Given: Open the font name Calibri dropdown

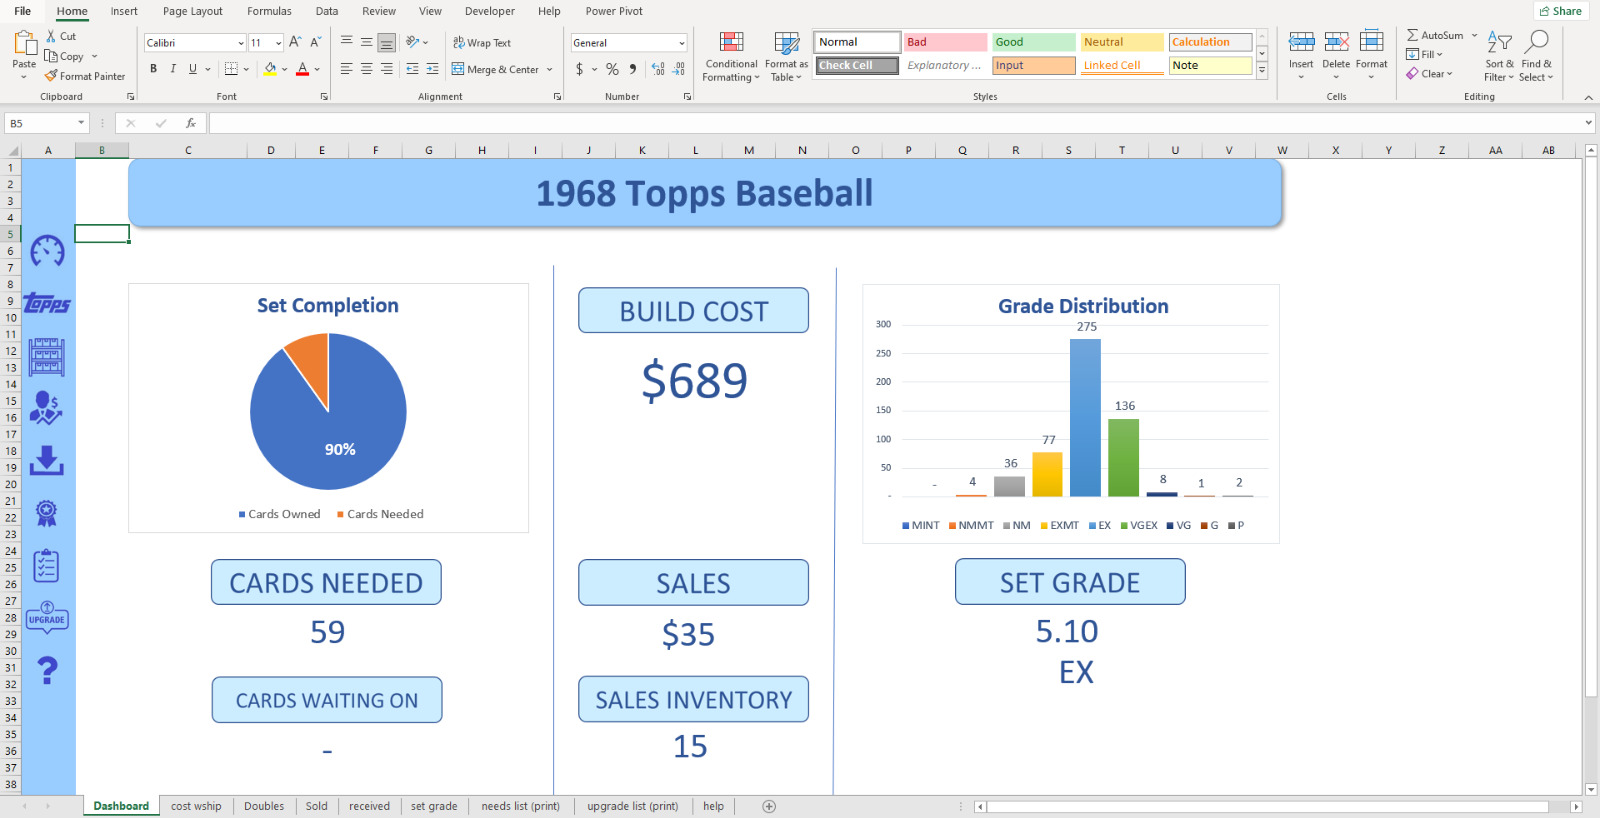Looking at the screenshot, I should click(x=241, y=43).
